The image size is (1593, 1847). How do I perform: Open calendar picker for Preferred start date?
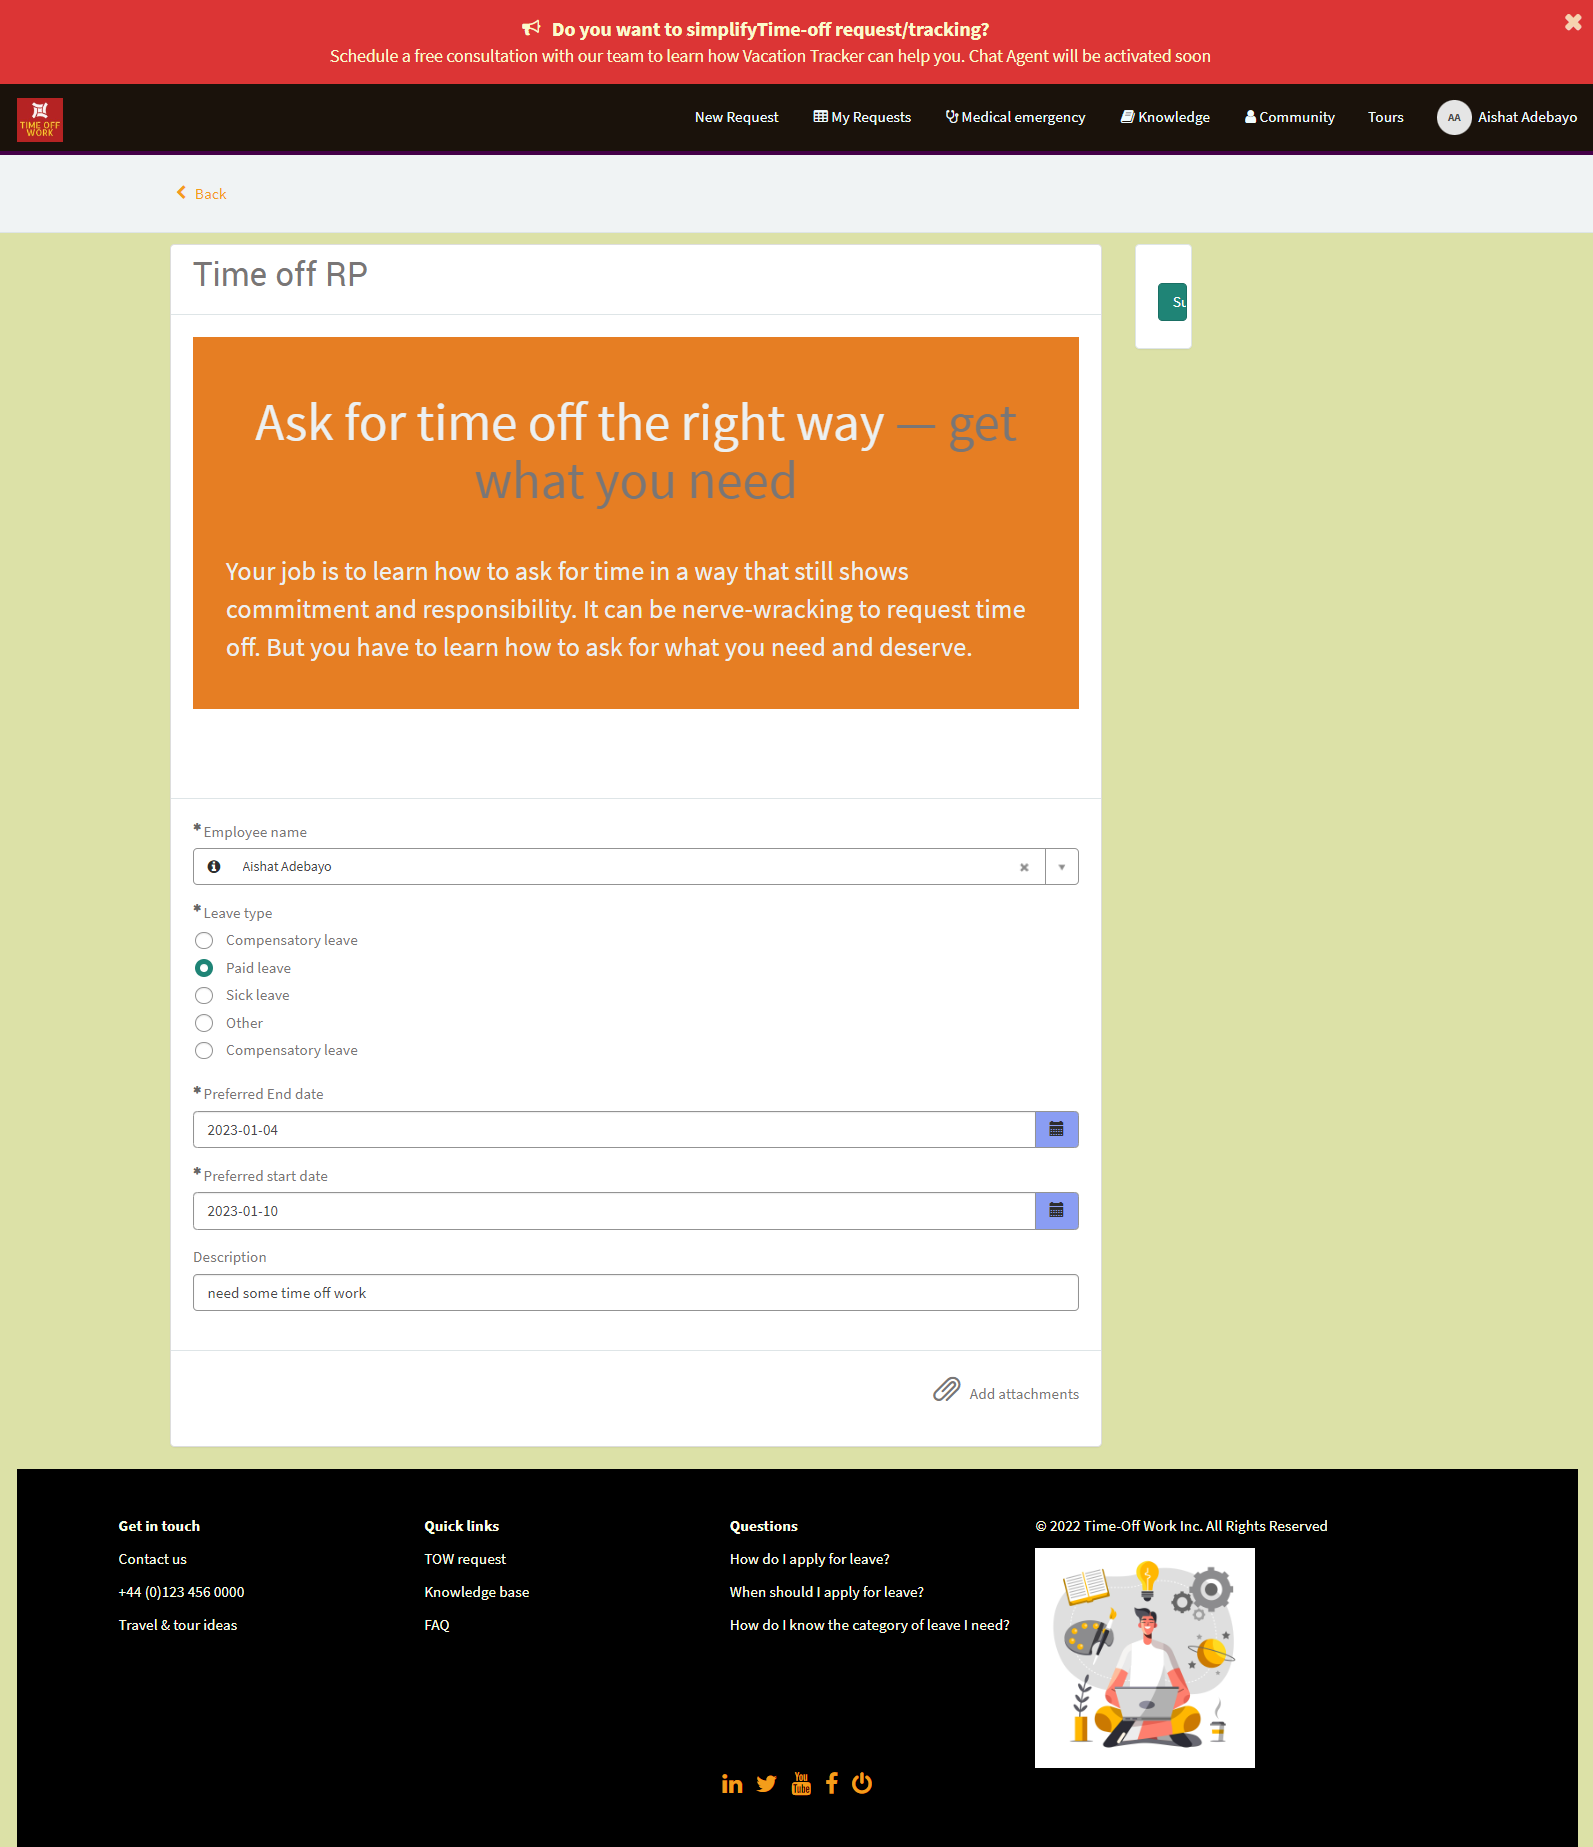click(1056, 1211)
